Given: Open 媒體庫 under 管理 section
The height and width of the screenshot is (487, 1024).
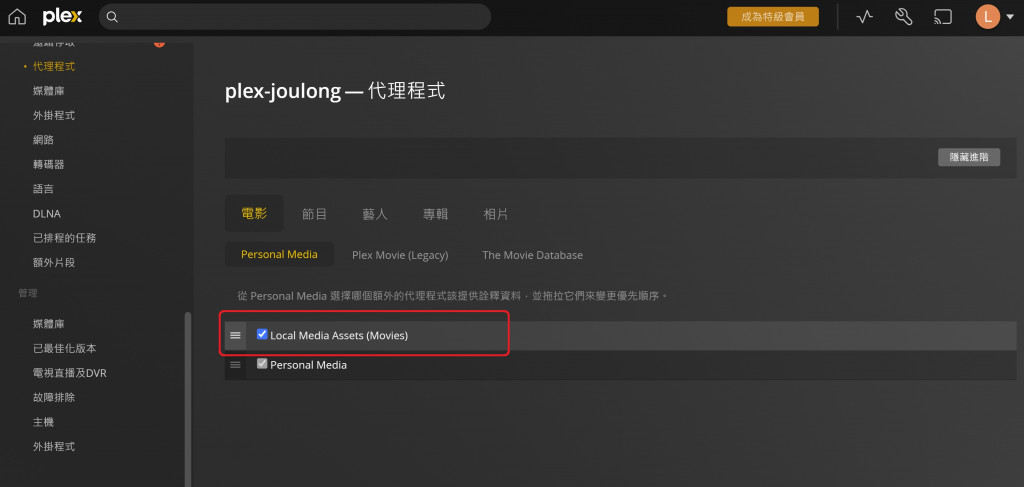Looking at the screenshot, I should click(48, 324).
